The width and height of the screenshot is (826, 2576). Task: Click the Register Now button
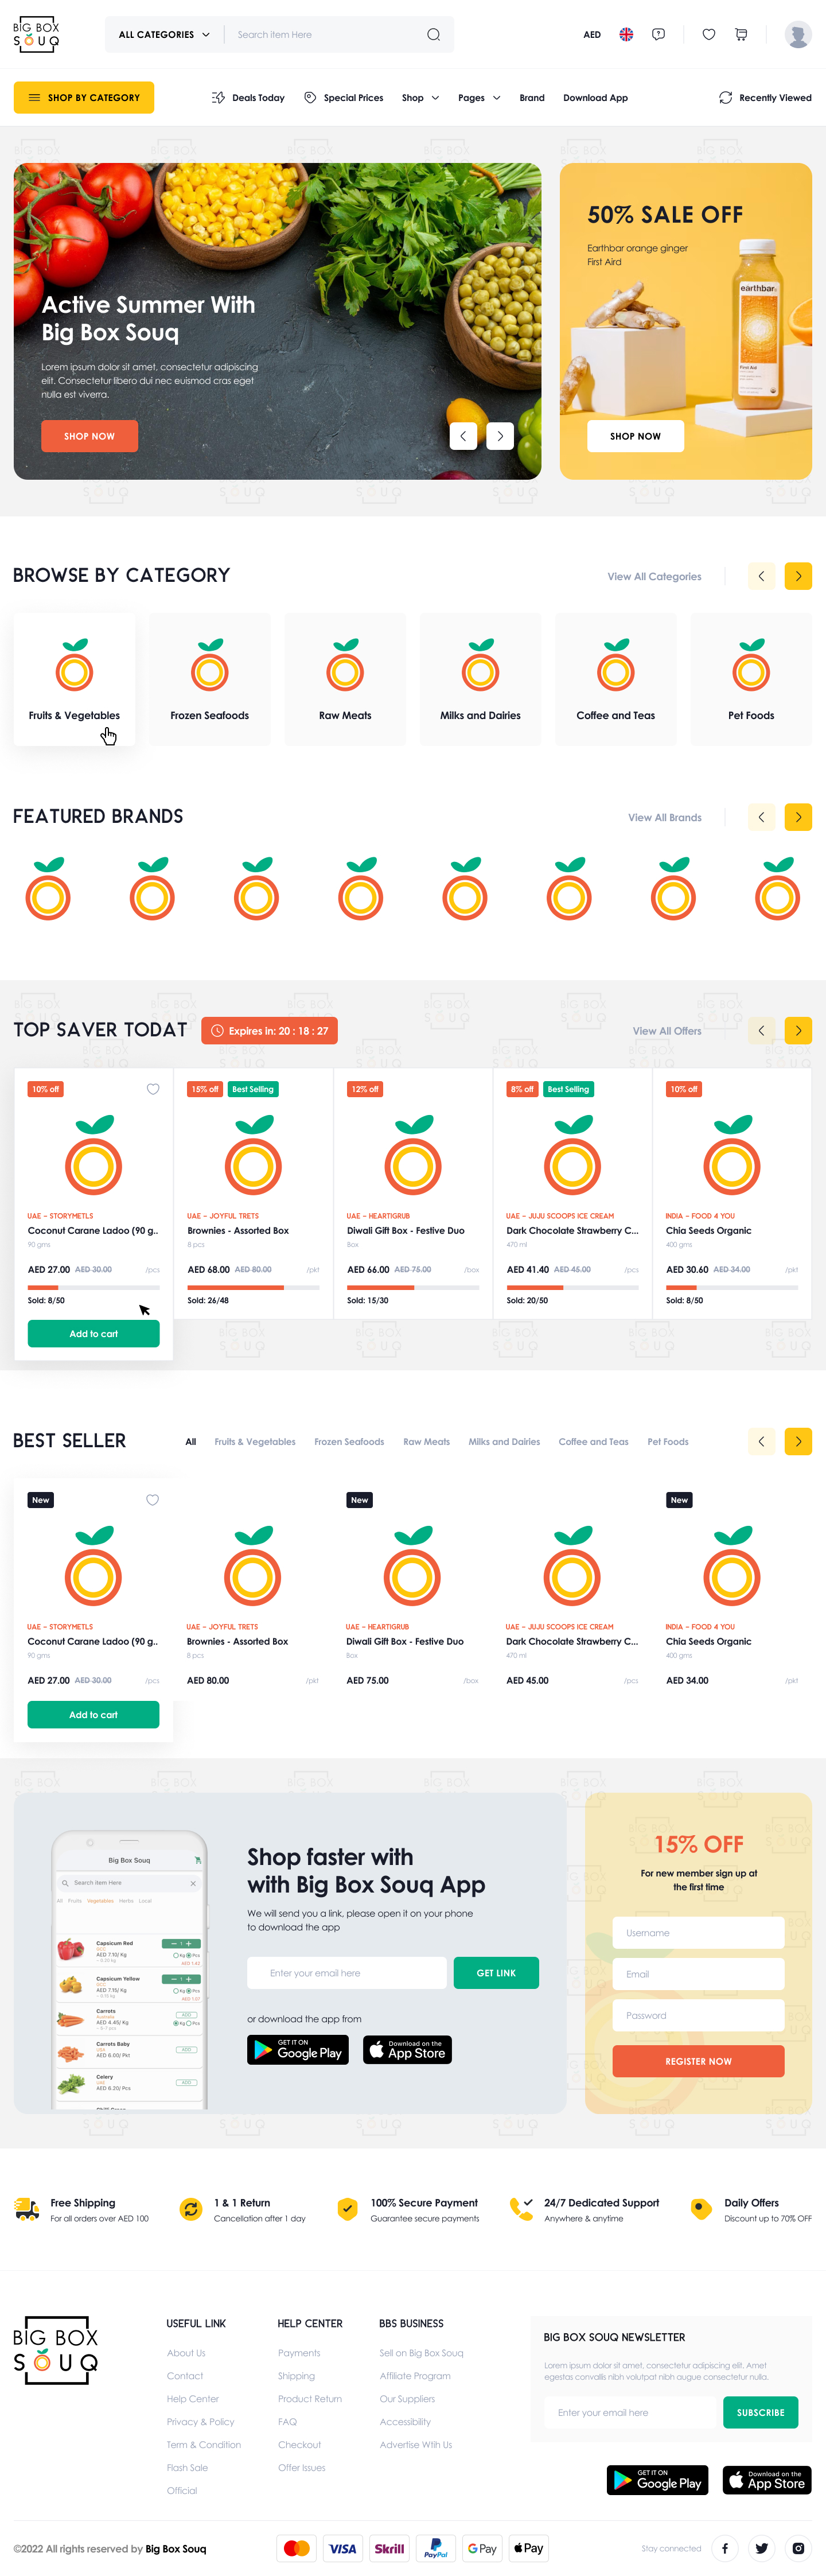pyautogui.click(x=698, y=2060)
